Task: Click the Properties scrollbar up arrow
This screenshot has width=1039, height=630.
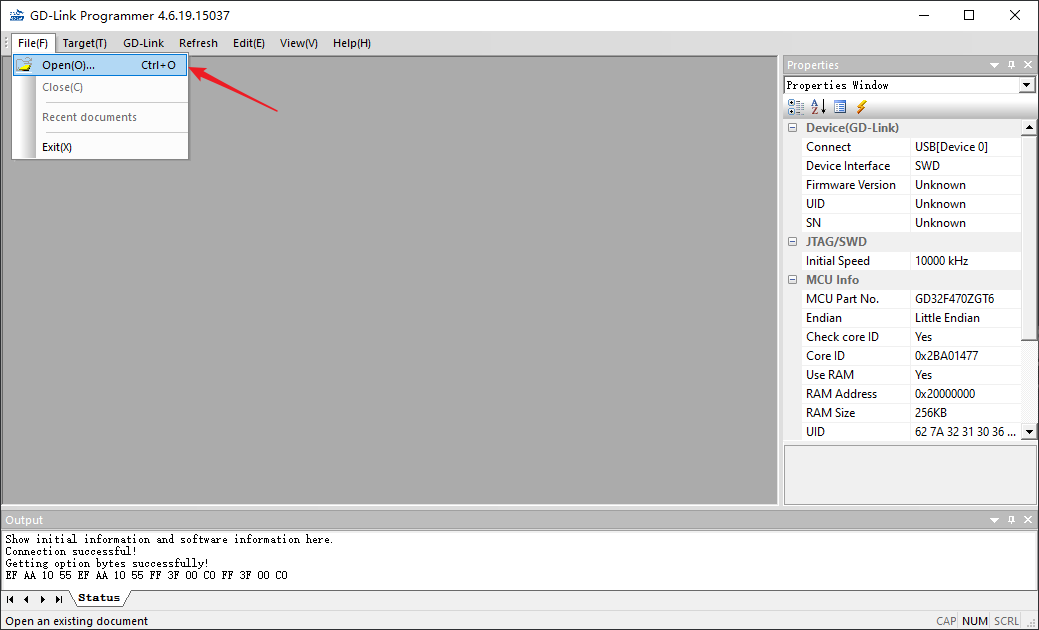Action: (1028, 127)
